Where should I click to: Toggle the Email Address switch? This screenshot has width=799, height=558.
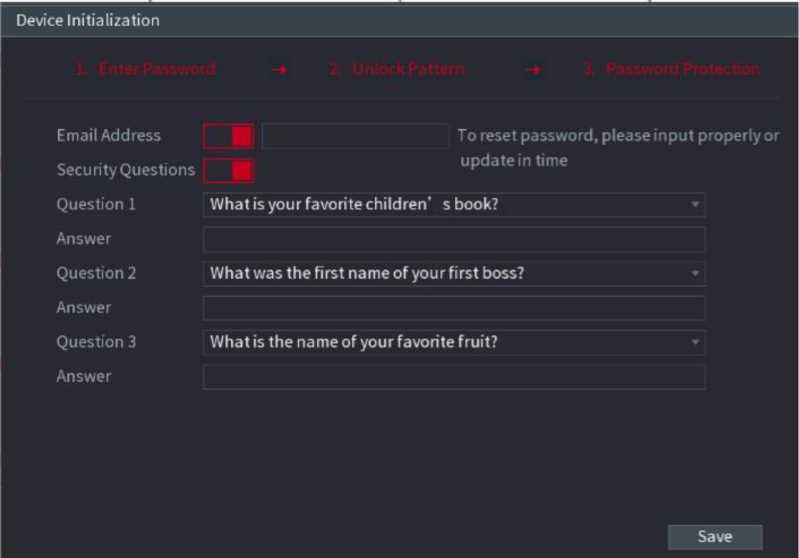228,136
